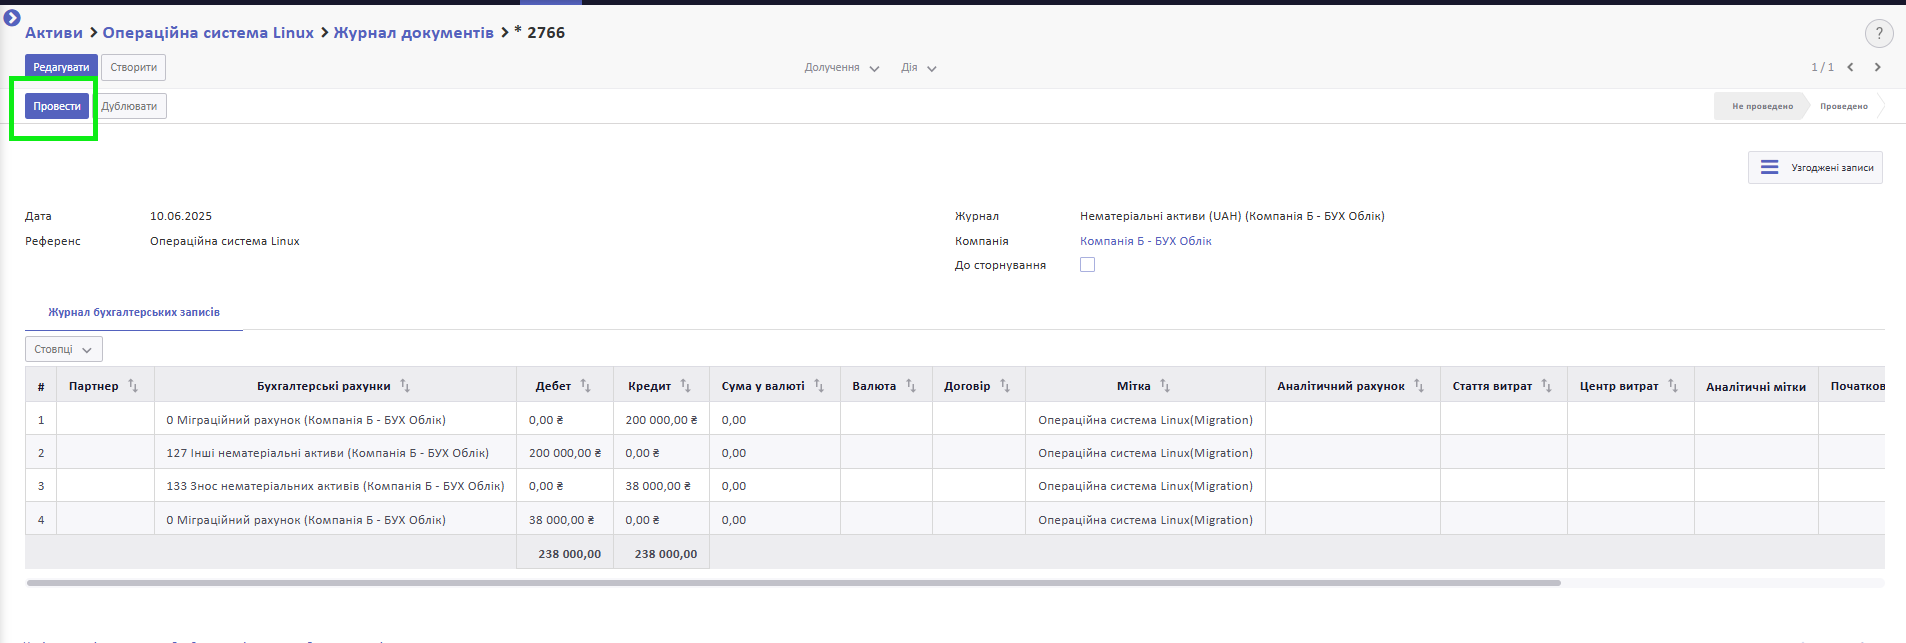Screen dimensions: 1906x643
Task: Toggle the До сторнування checkbox
Action: click(1088, 265)
